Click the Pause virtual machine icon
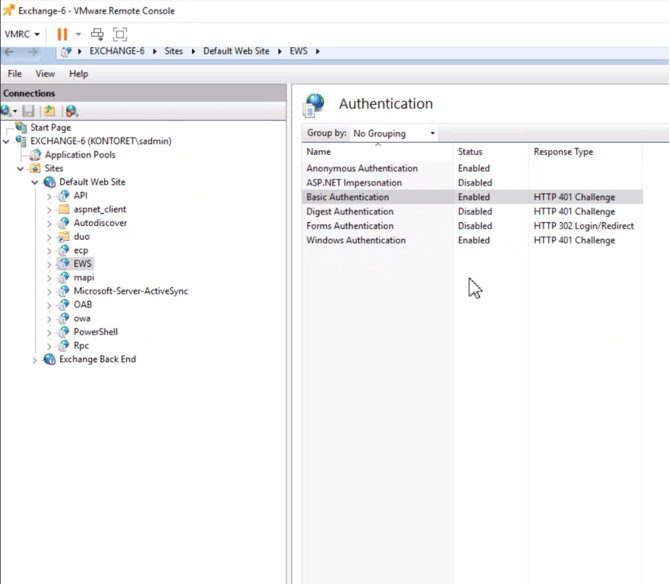Screen dimensions: 670x584 pos(62,34)
